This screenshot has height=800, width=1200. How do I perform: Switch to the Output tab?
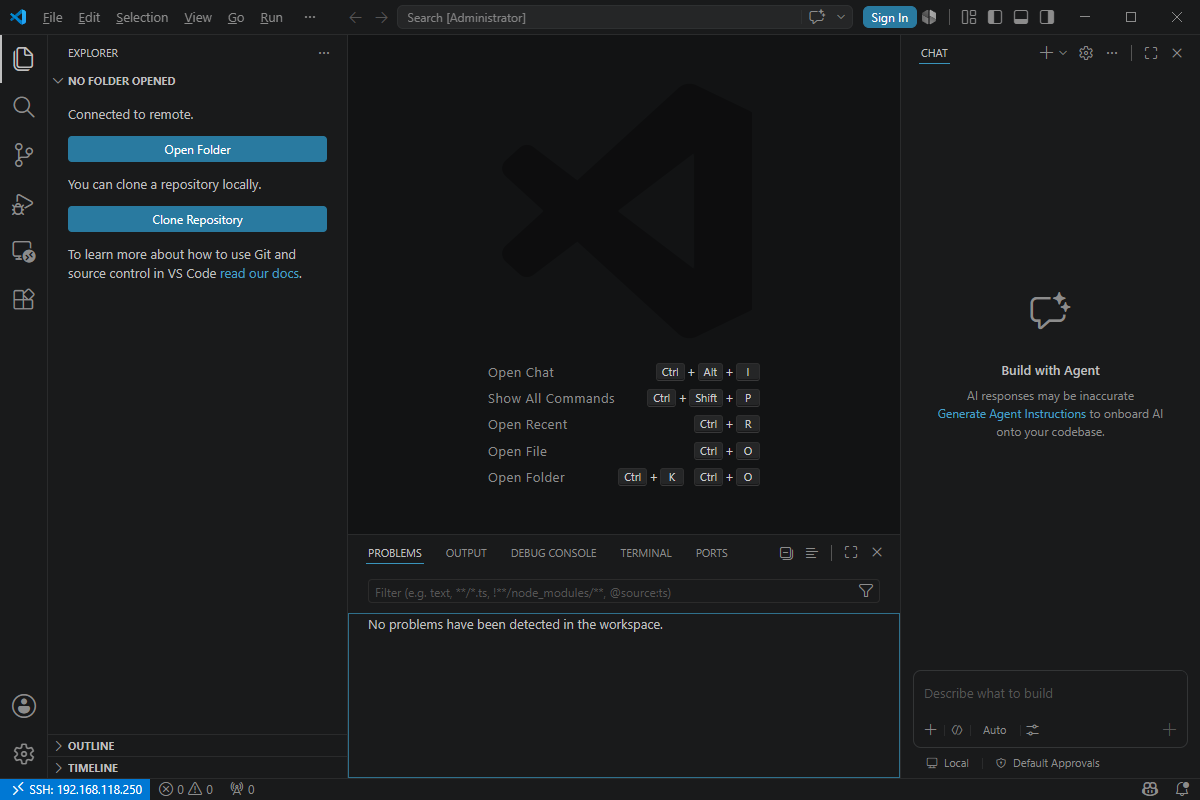pos(466,553)
